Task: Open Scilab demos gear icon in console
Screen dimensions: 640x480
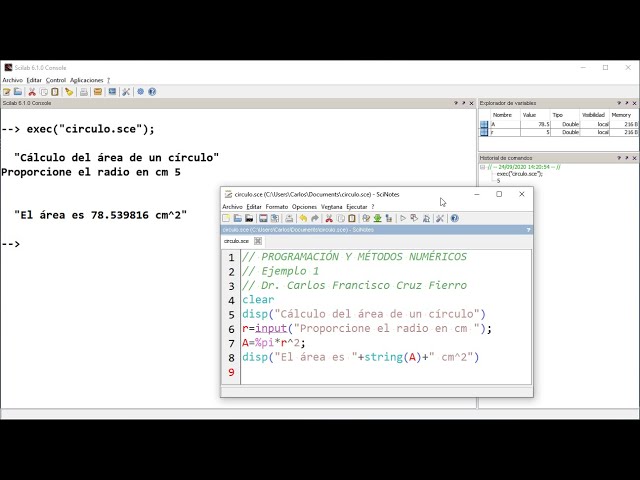Action: click(x=140, y=92)
